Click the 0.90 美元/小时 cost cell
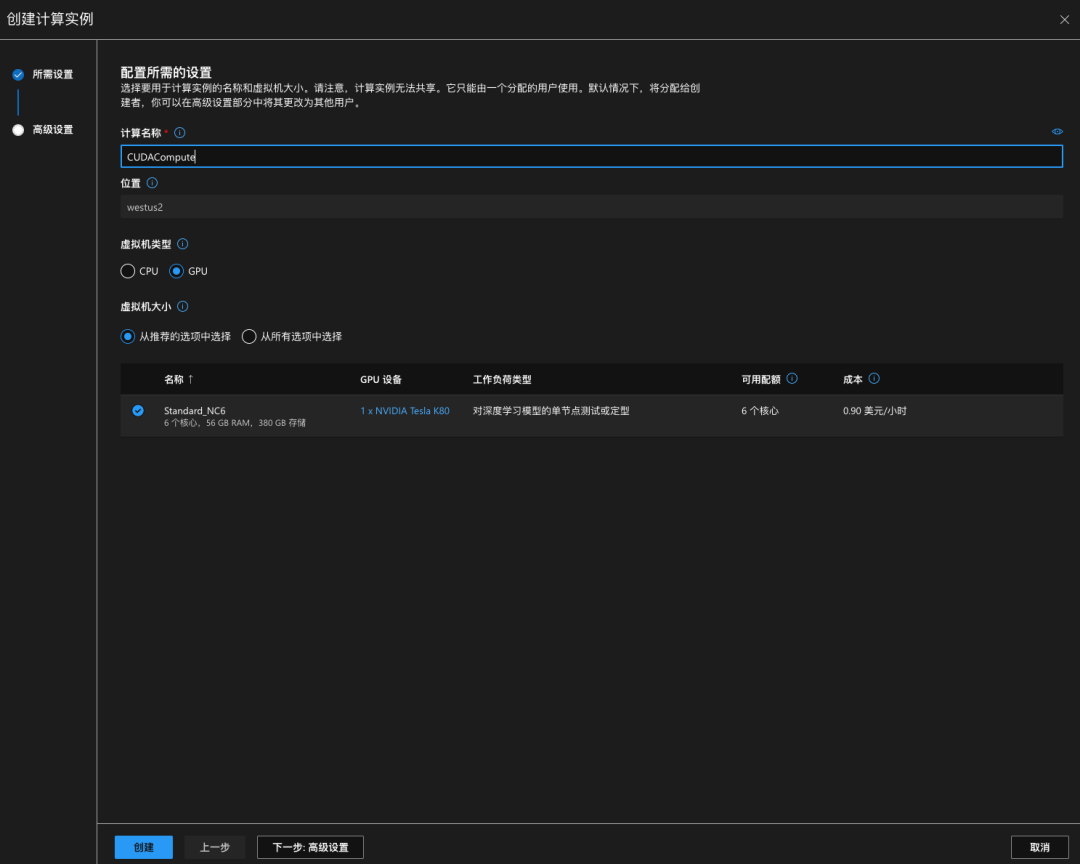The width and height of the screenshot is (1080, 864). [x=875, y=411]
